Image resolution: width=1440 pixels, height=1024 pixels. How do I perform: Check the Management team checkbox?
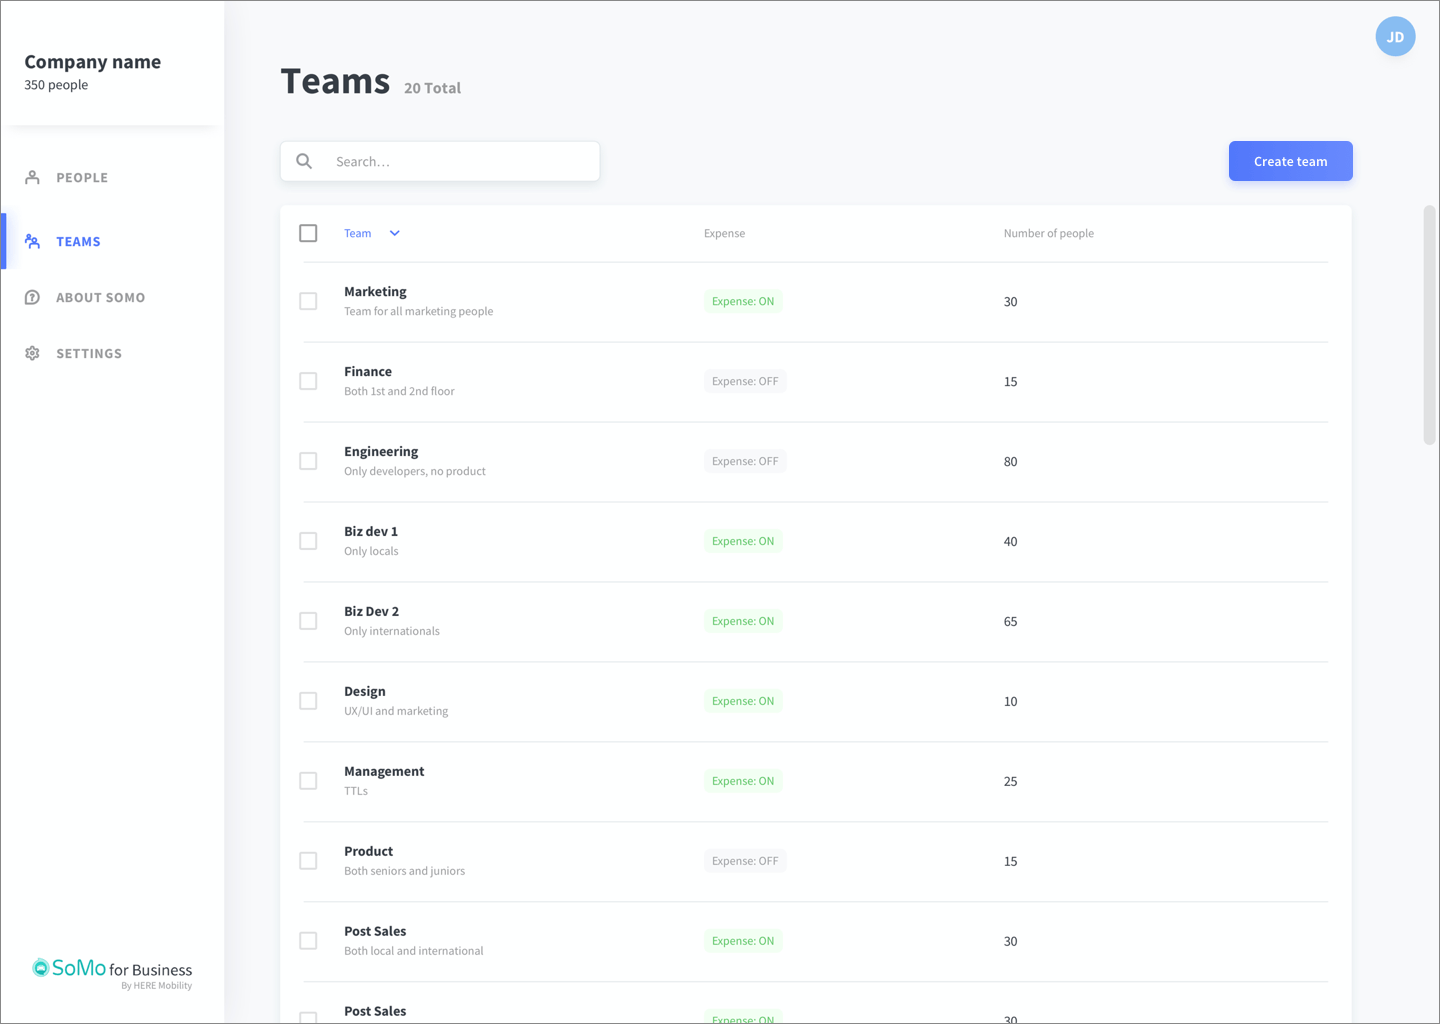(x=308, y=781)
